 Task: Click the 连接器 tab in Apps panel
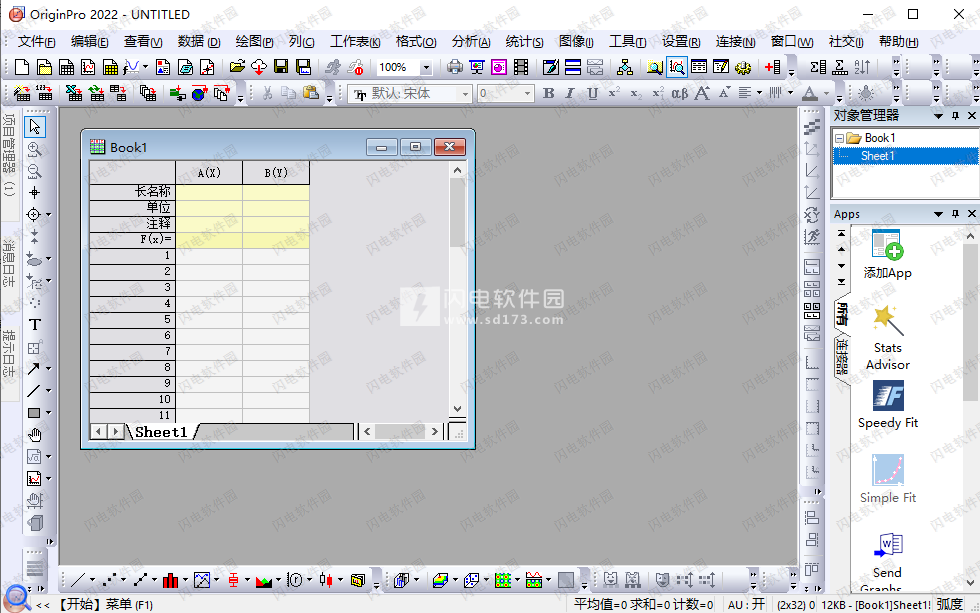click(842, 356)
